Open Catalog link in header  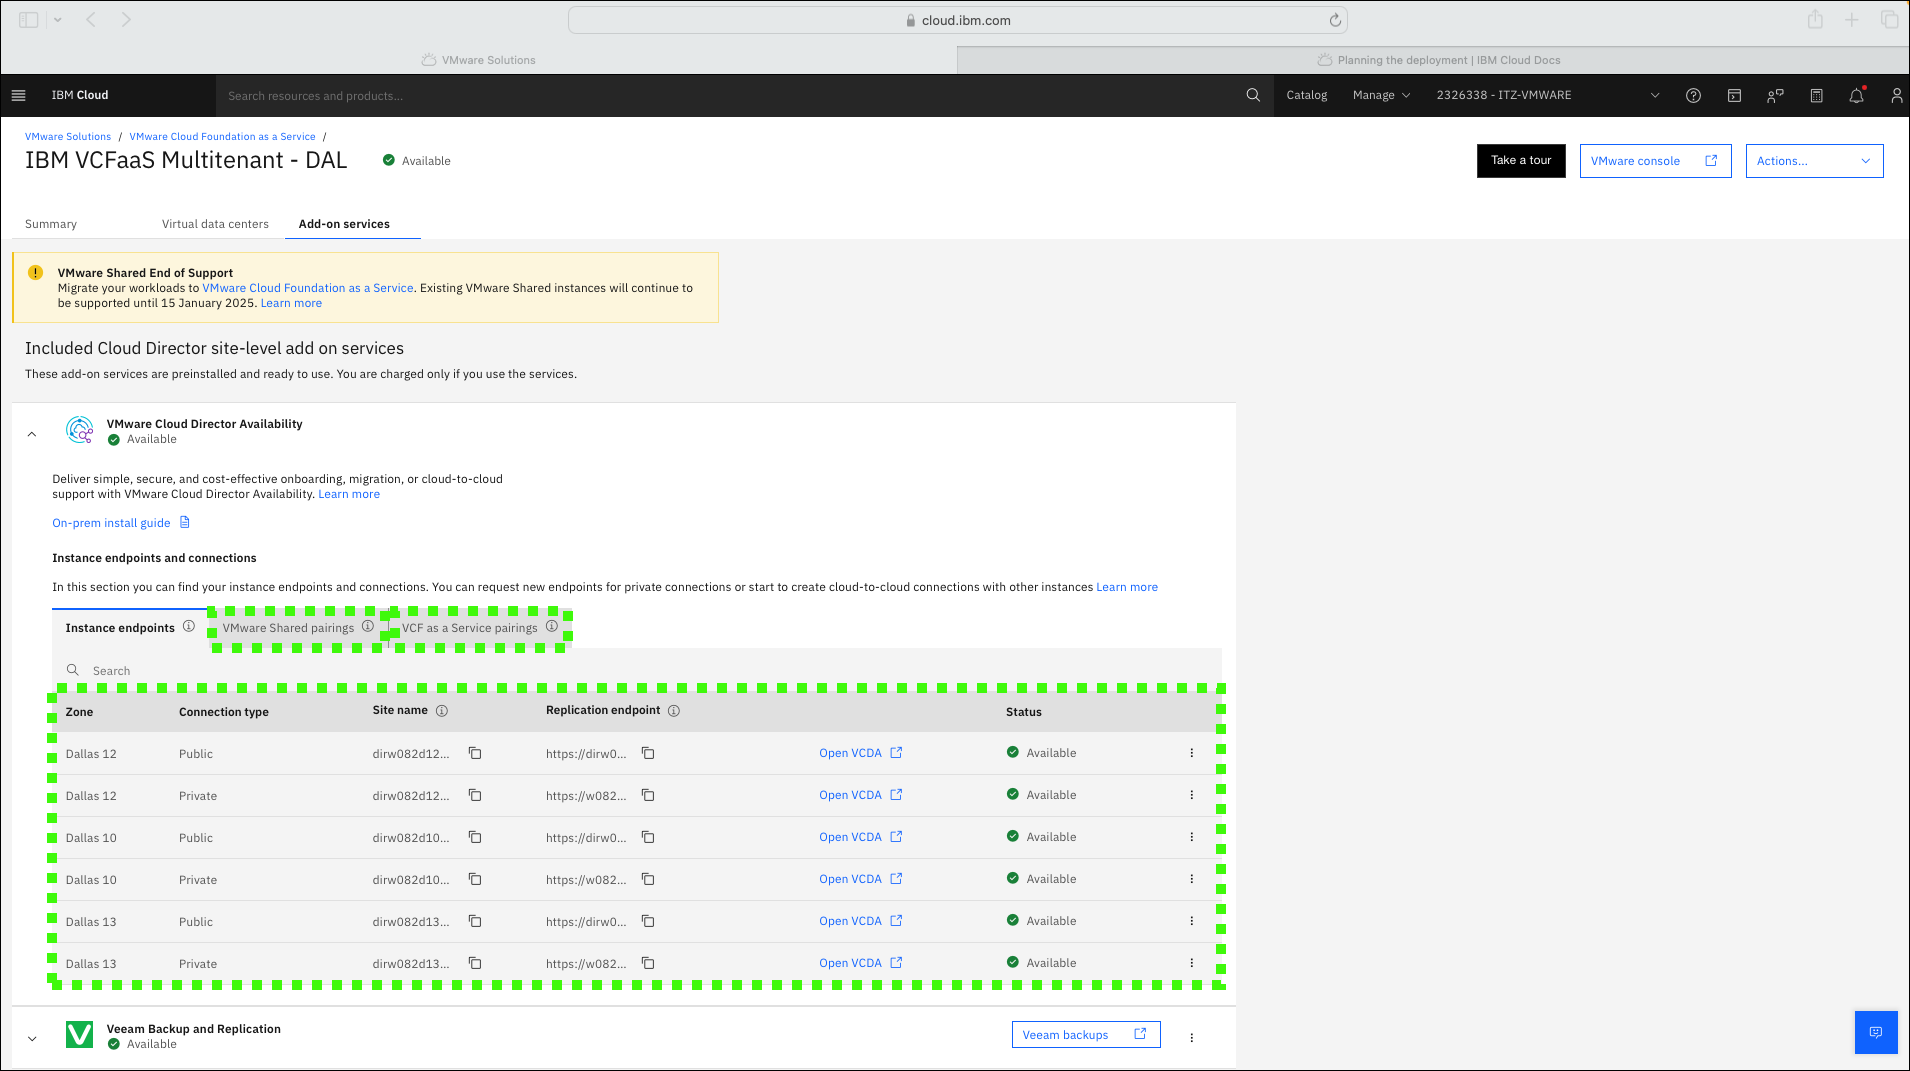coord(1306,95)
